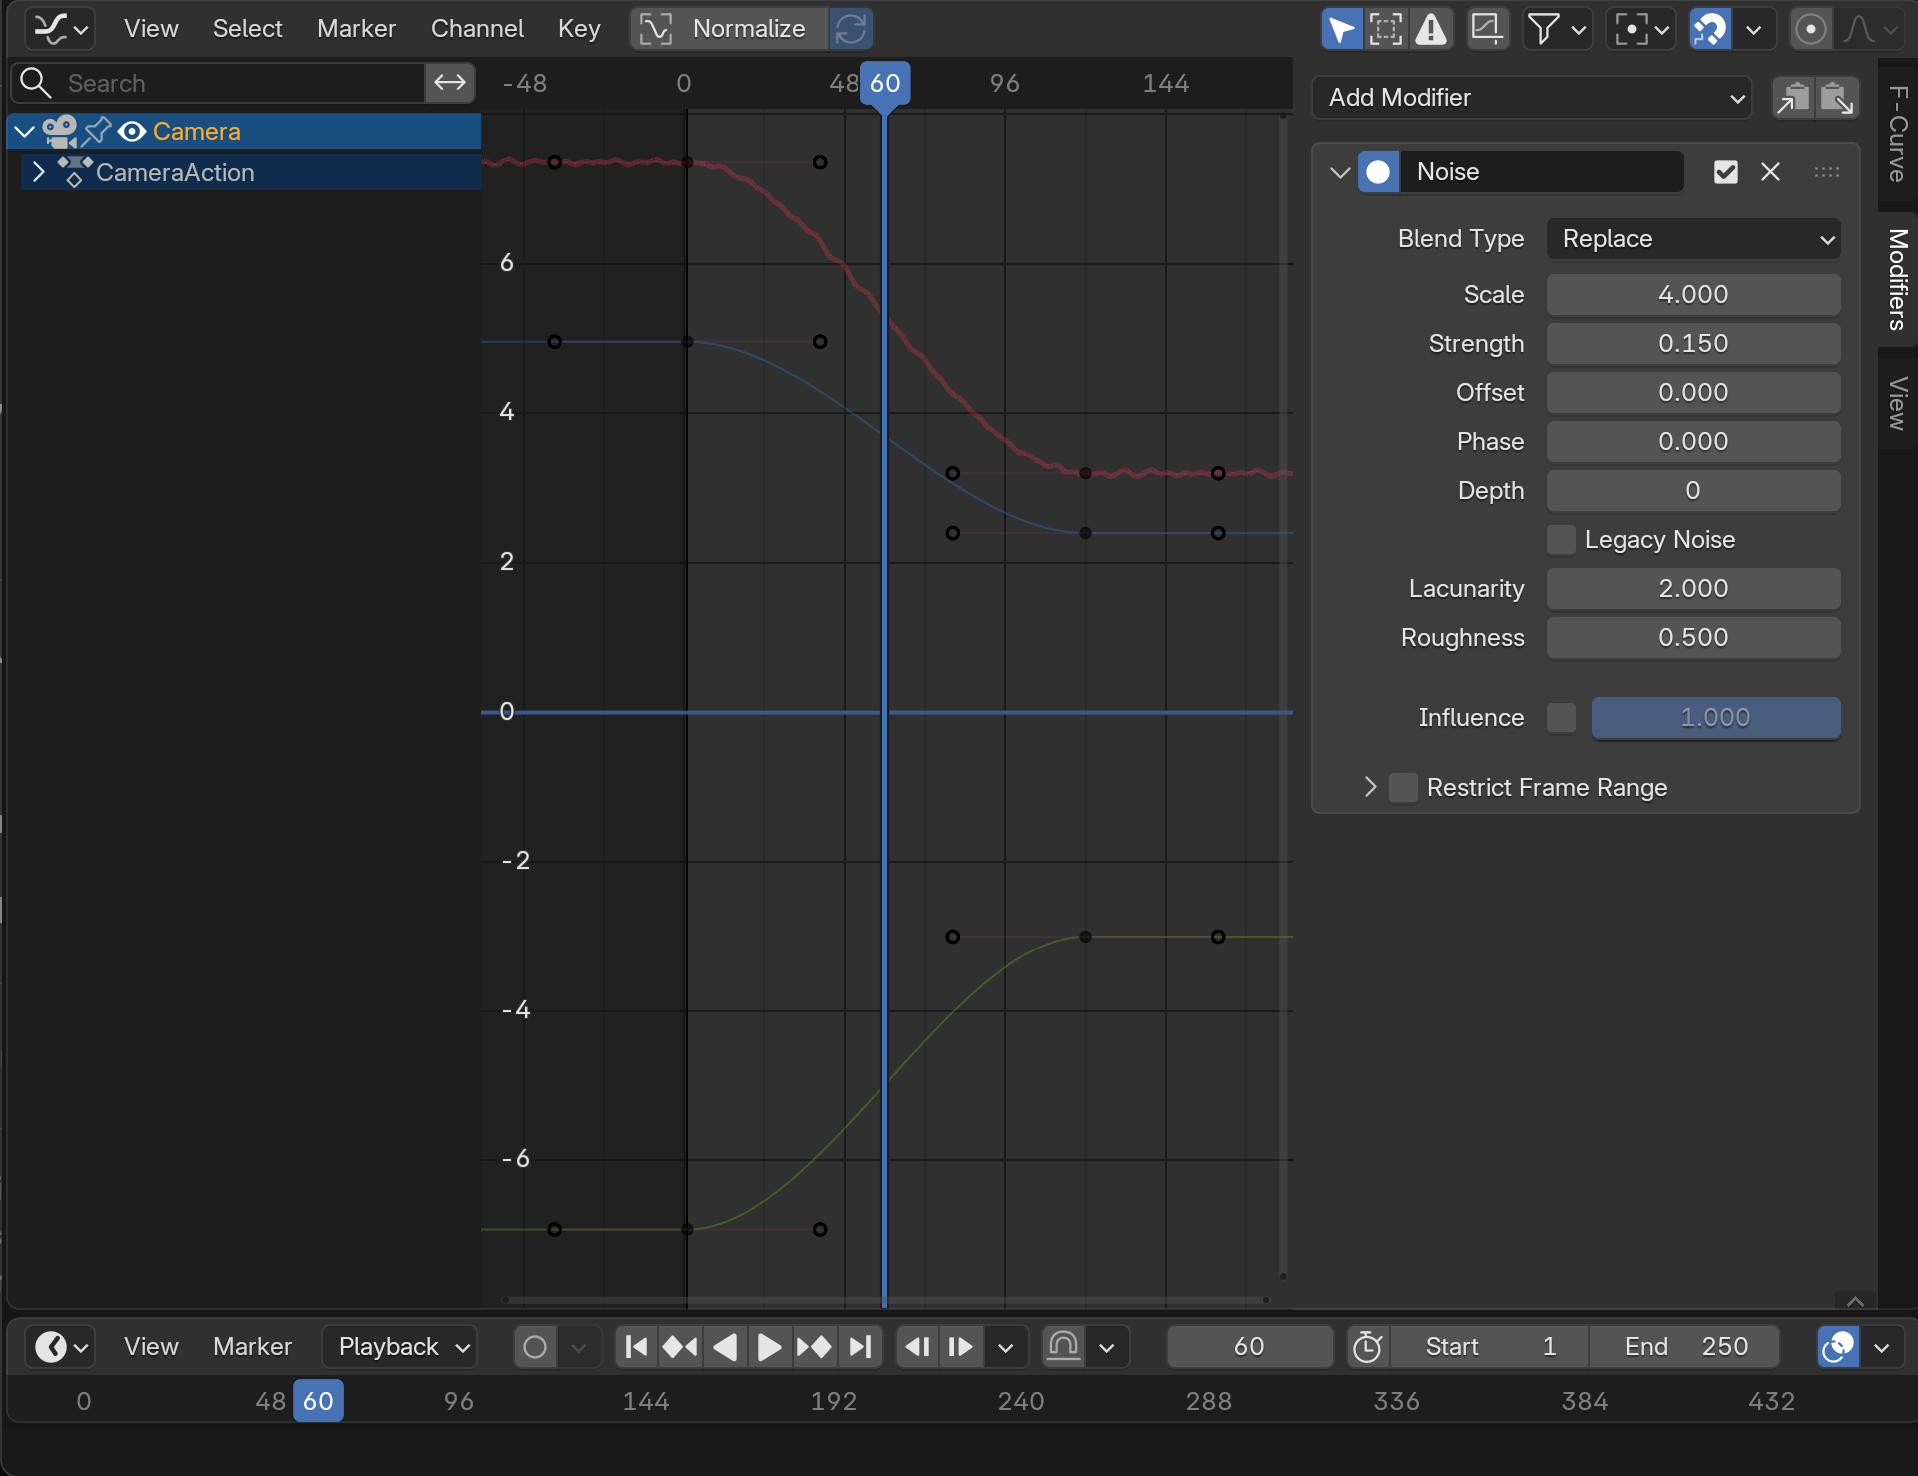Switch to the F-Curve sidebar tab
The width and height of the screenshot is (1918, 1476).
pyautogui.click(x=1897, y=134)
